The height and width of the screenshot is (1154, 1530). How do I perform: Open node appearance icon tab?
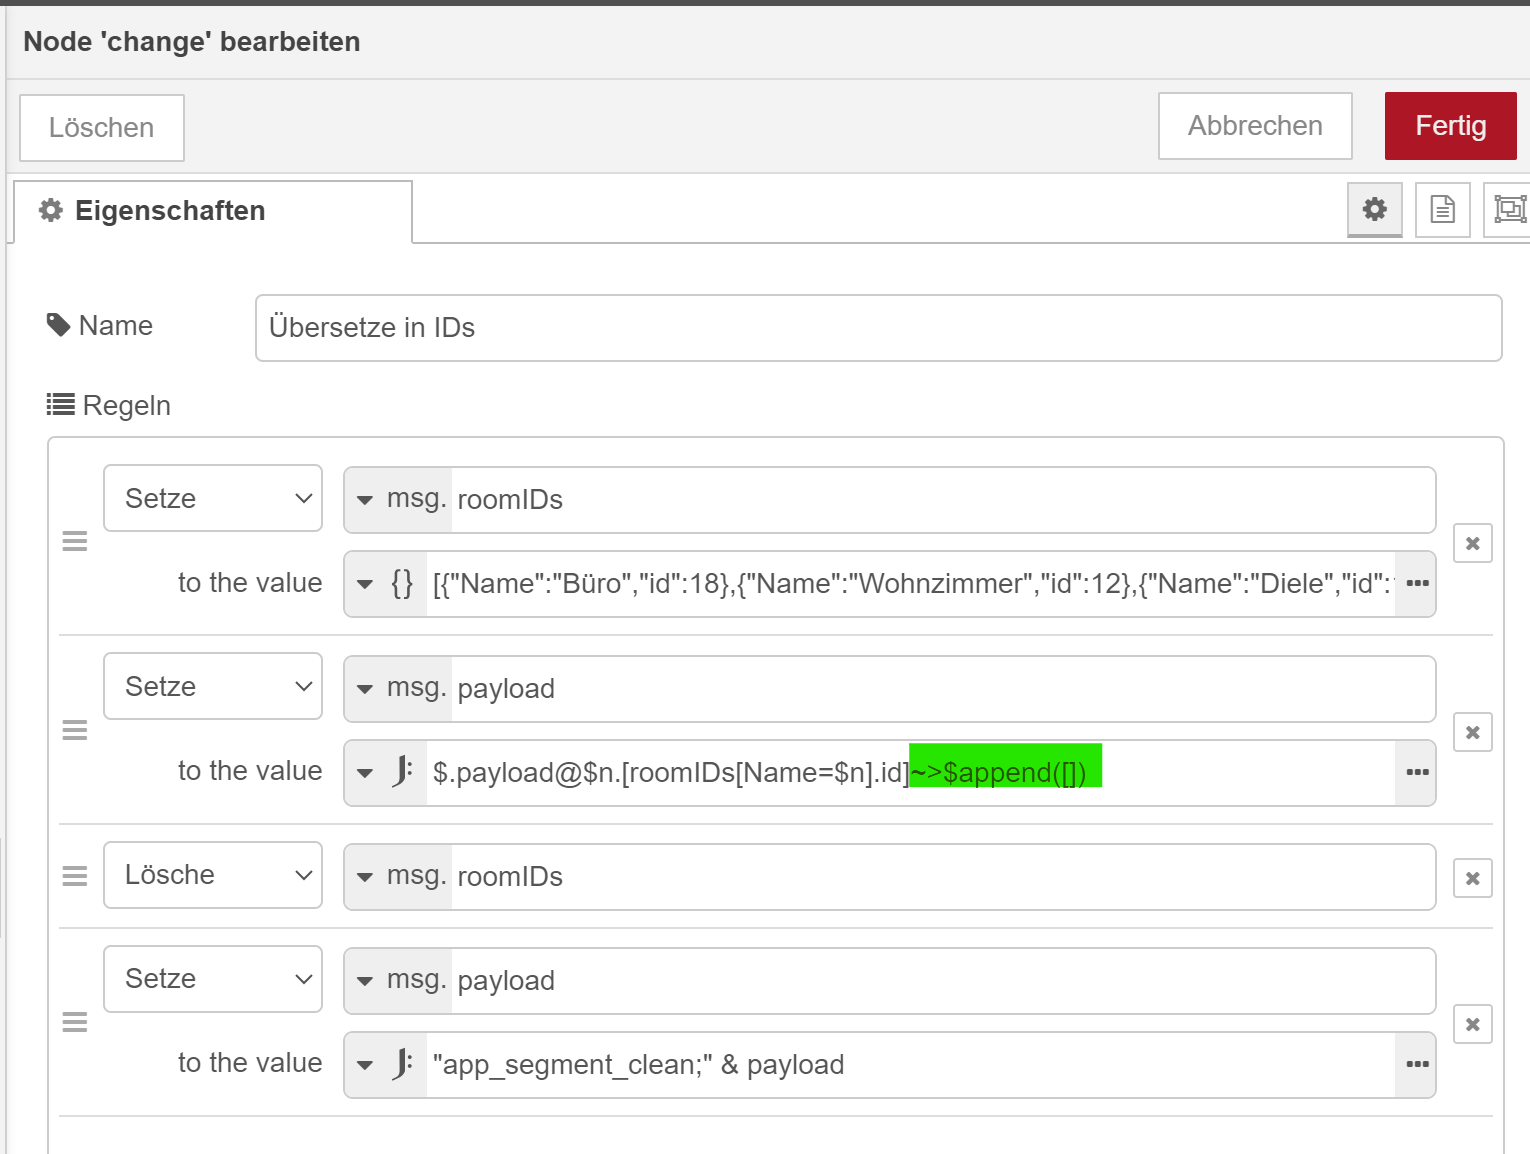coord(1509,209)
